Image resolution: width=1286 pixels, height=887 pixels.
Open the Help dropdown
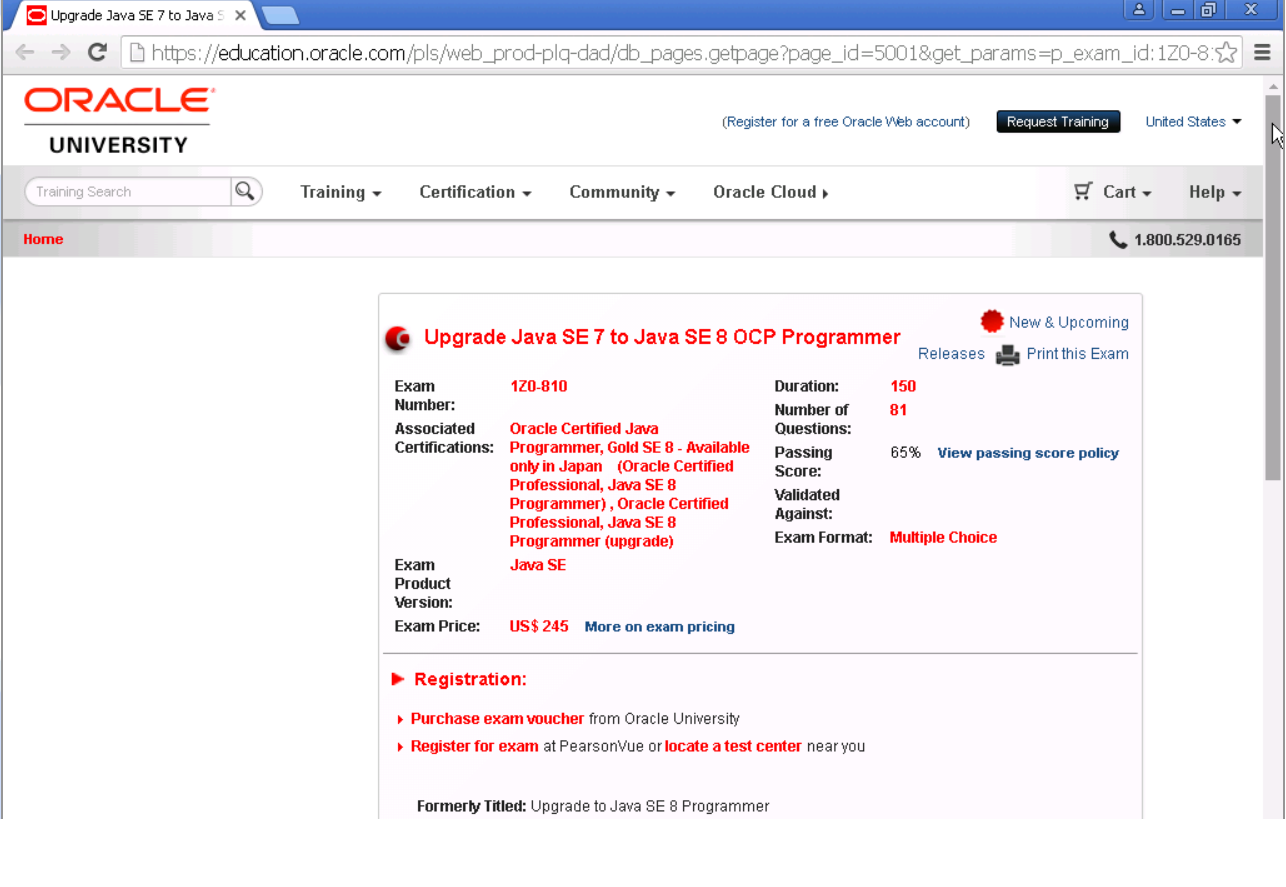tap(1215, 192)
